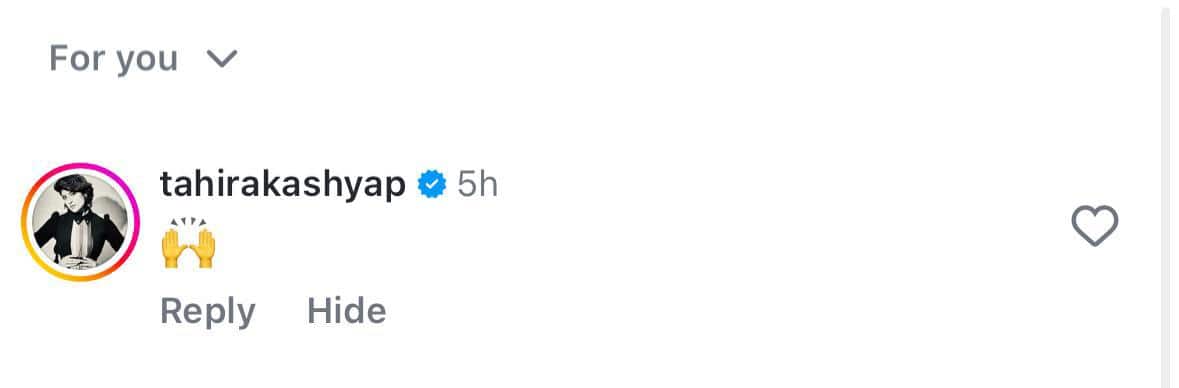Visit commenter profile by clicking tahirakashyap name
This screenshot has height=388, width=1179.
tap(283, 185)
